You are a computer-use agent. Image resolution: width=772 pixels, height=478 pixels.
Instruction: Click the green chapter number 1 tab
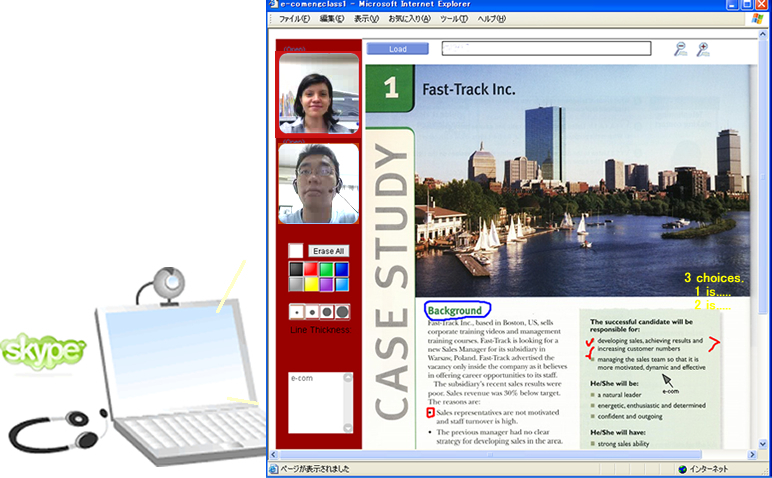coord(390,88)
